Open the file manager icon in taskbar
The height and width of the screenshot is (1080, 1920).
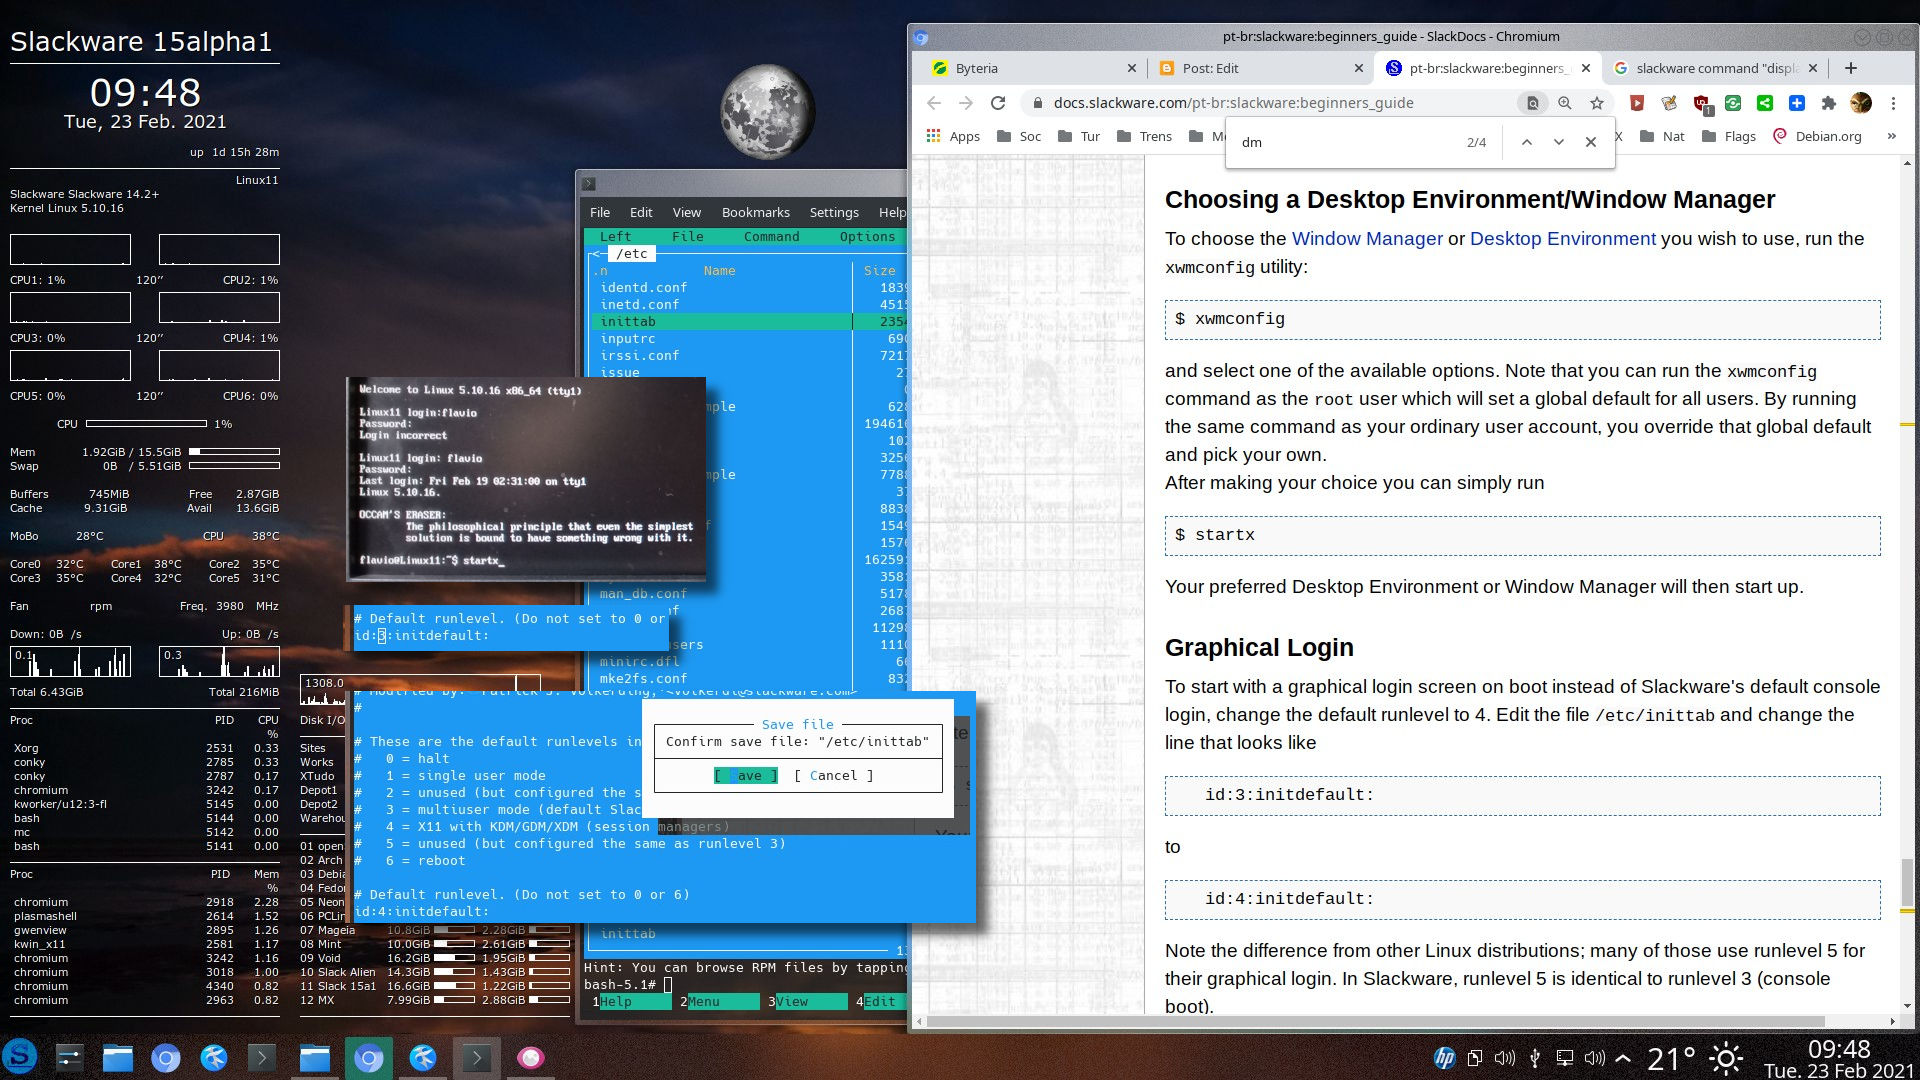(x=117, y=1057)
